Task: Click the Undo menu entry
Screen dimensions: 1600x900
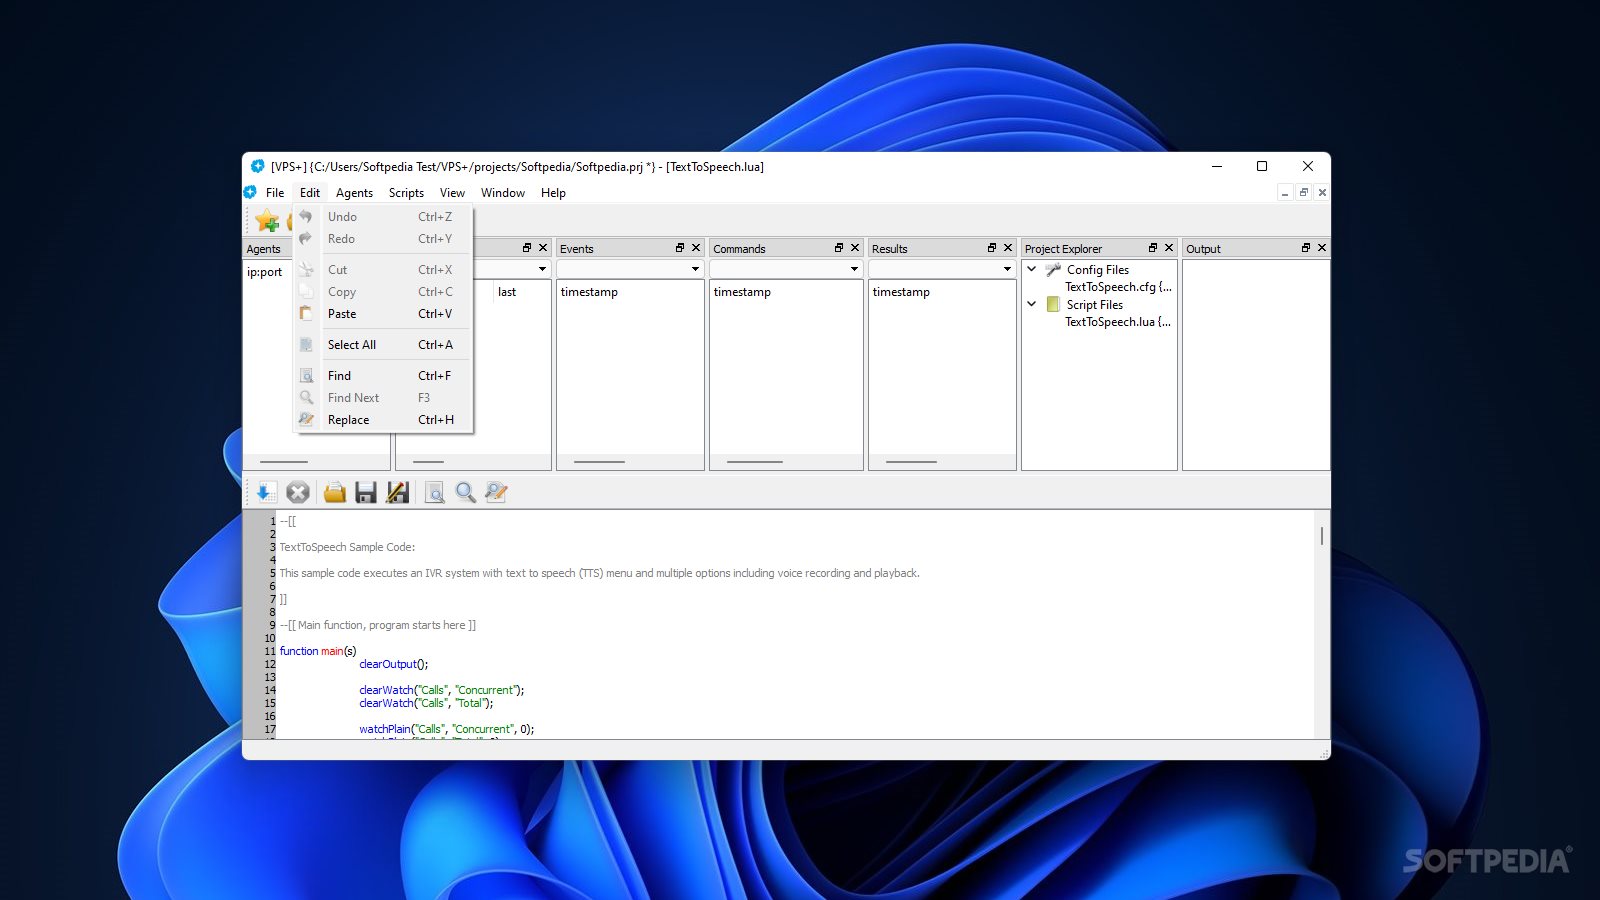Action: tap(383, 217)
